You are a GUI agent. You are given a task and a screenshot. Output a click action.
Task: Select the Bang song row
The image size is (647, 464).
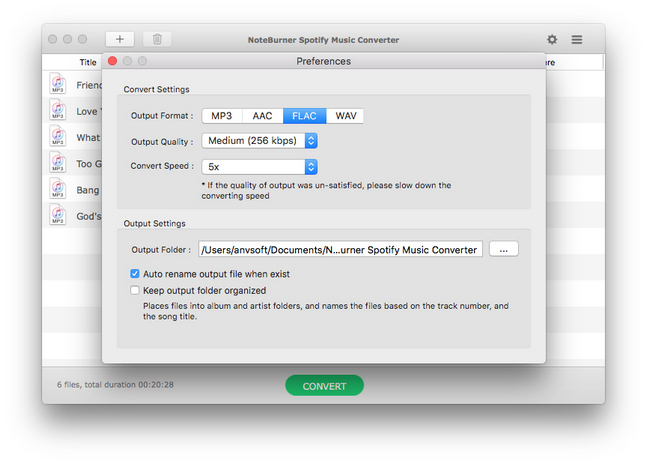click(72, 190)
